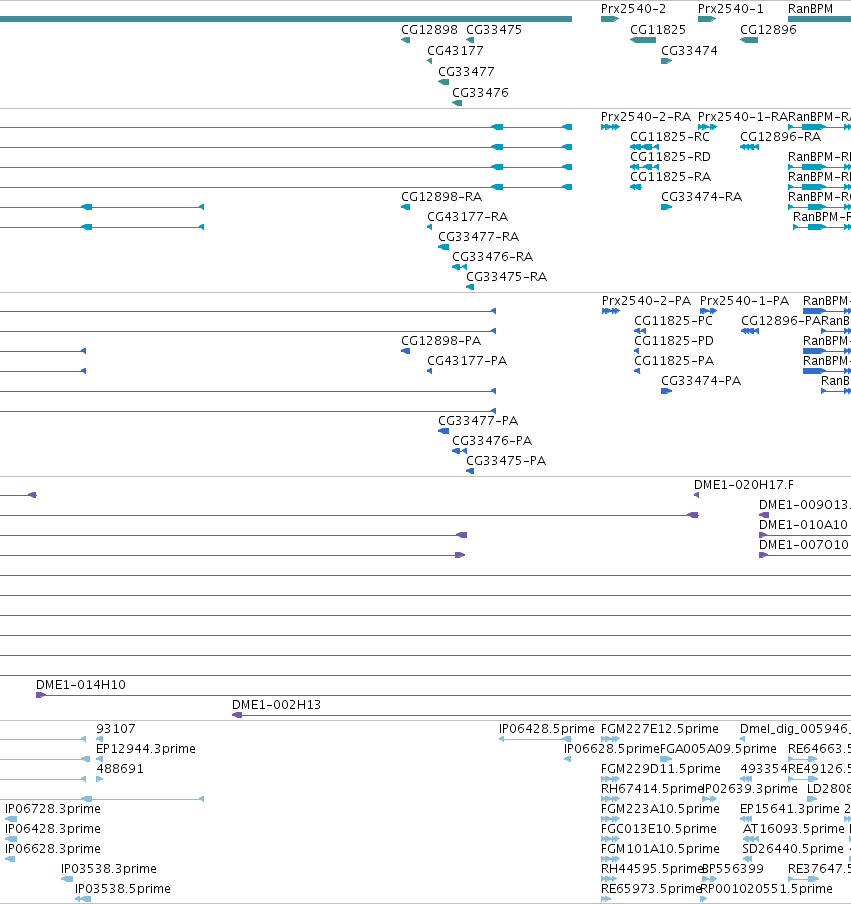Open EST IP02639.3prime
This screenshot has height=904, width=851.
coord(750,789)
